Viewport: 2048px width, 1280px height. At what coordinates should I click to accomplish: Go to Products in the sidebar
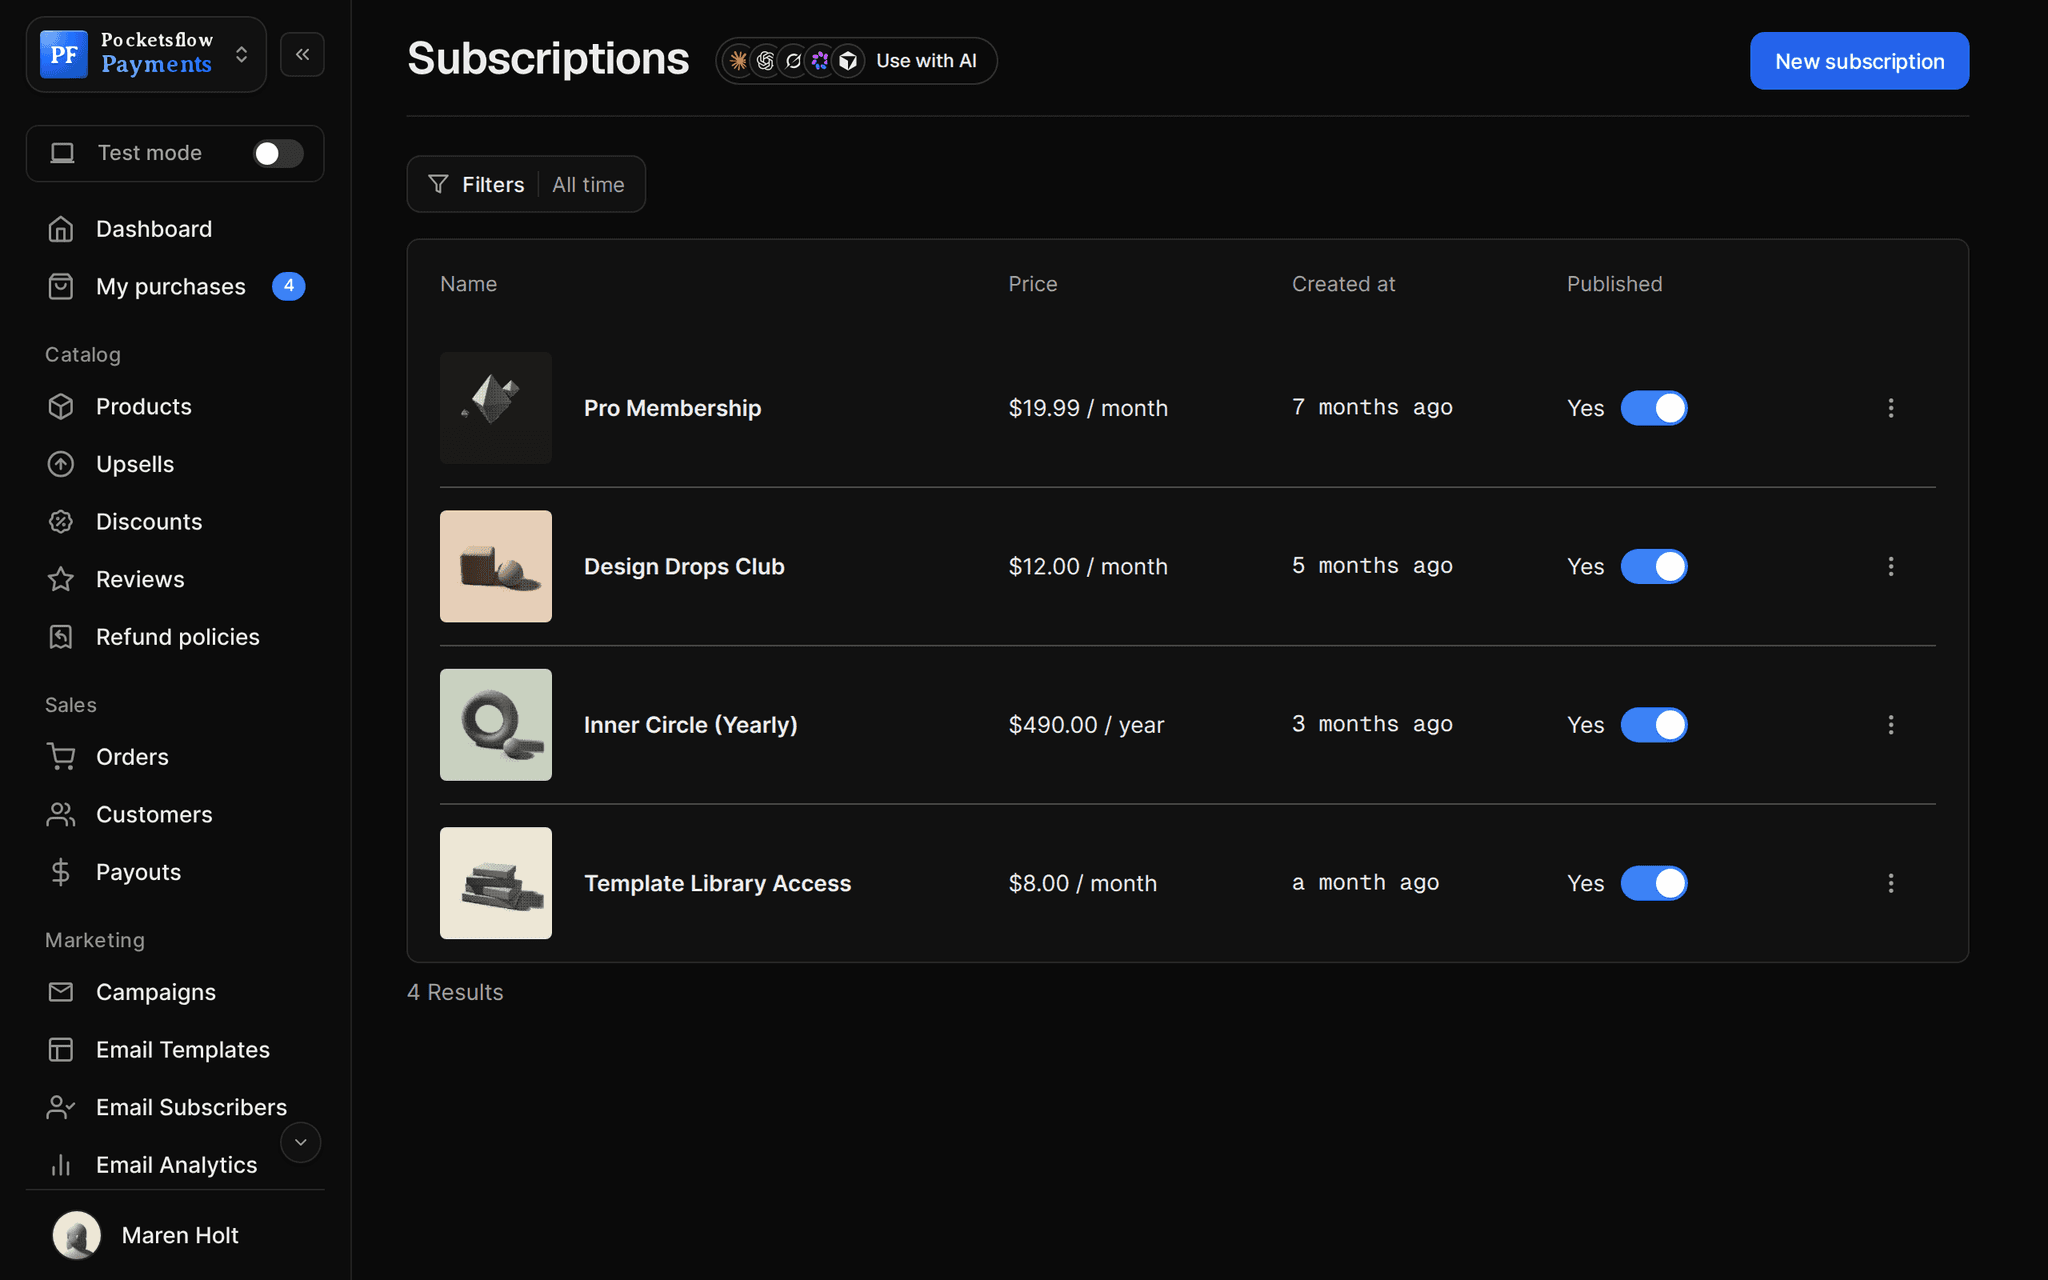coord(143,407)
